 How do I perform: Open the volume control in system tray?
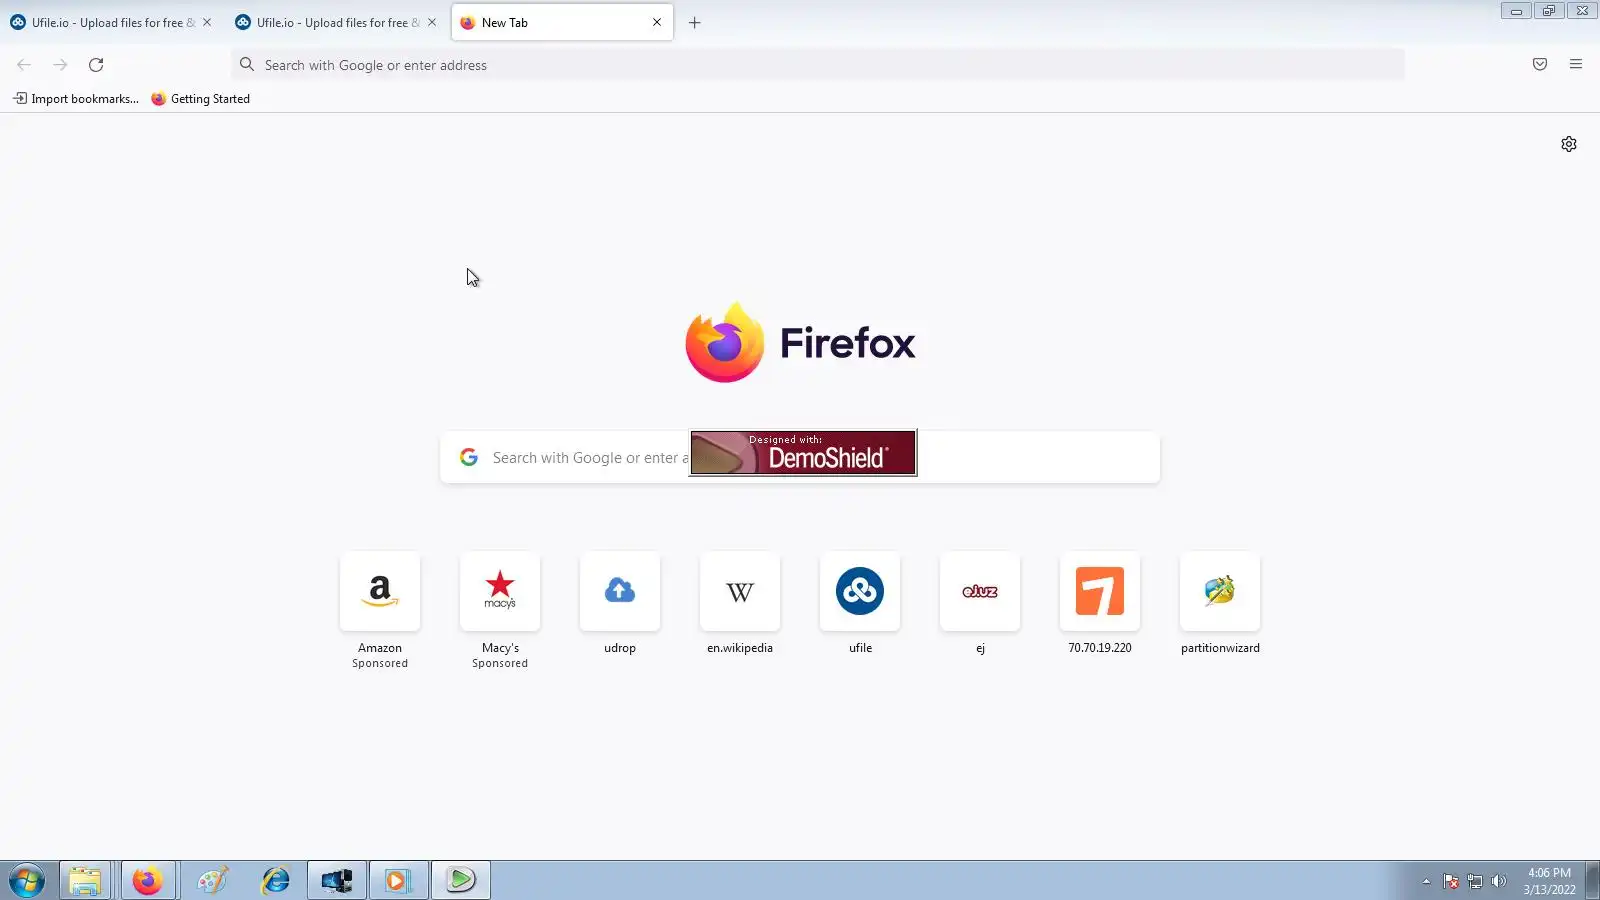tap(1498, 881)
